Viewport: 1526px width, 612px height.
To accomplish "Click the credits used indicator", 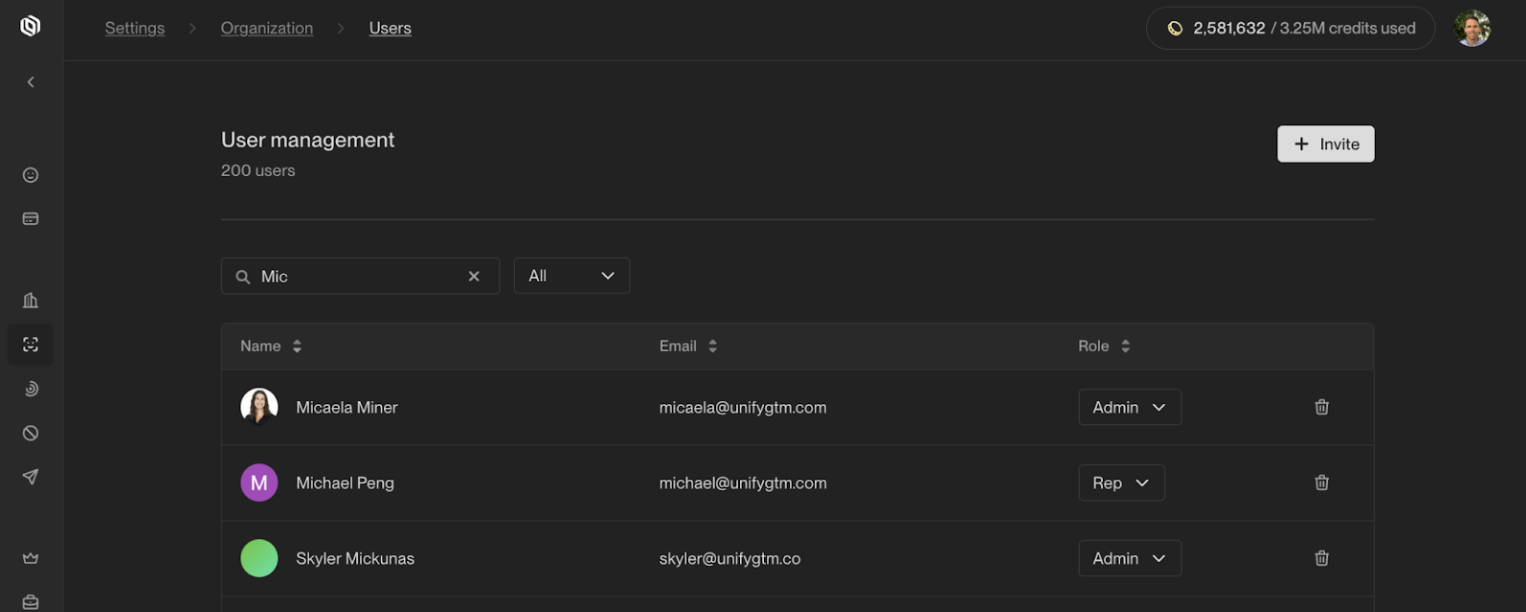I will 1291,29.
